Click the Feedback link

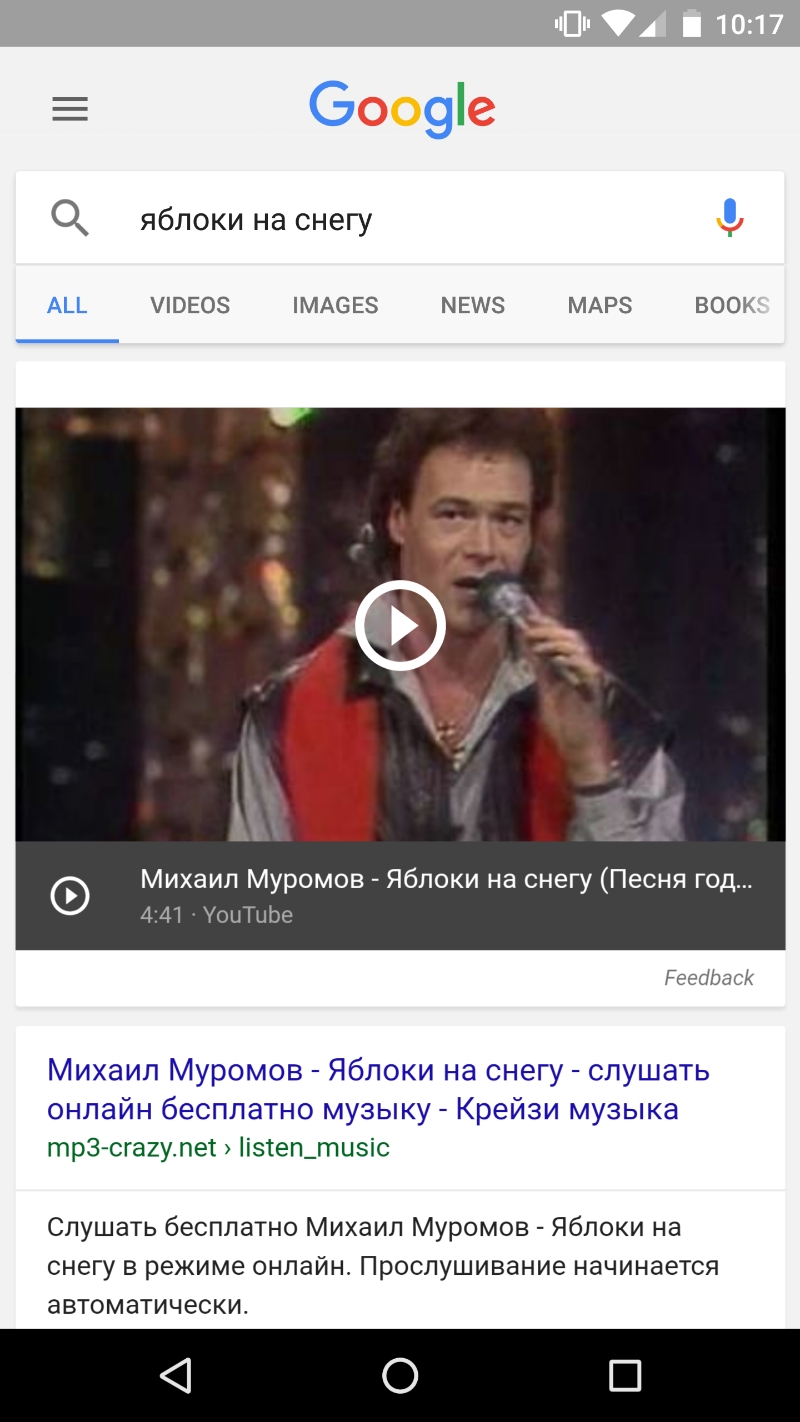click(x=709, y=978)
